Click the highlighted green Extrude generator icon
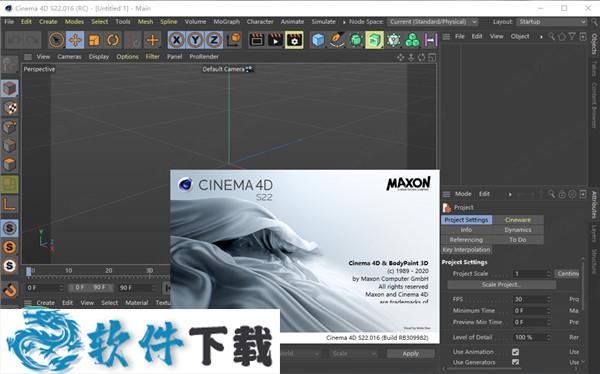The width and height of the screenshot is (600, 374). (x=375, y=40)
